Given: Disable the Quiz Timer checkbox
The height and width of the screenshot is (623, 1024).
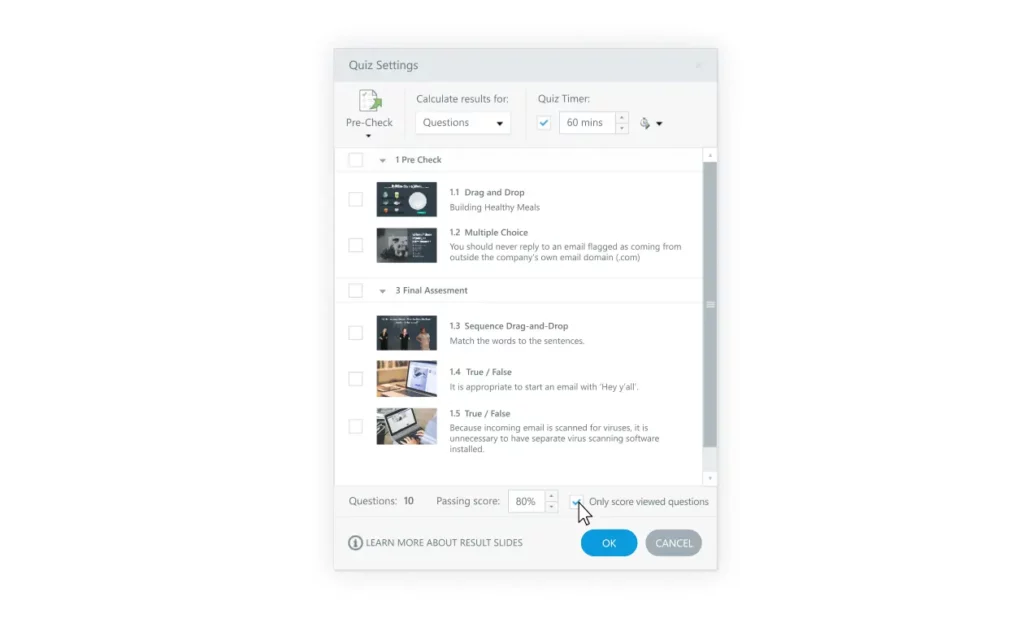Looking at the screenshot, I should coord(544,123).
